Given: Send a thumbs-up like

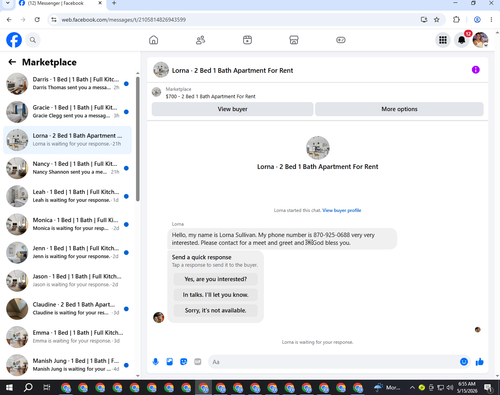Looking at the screenshot, I should [479, 362].
